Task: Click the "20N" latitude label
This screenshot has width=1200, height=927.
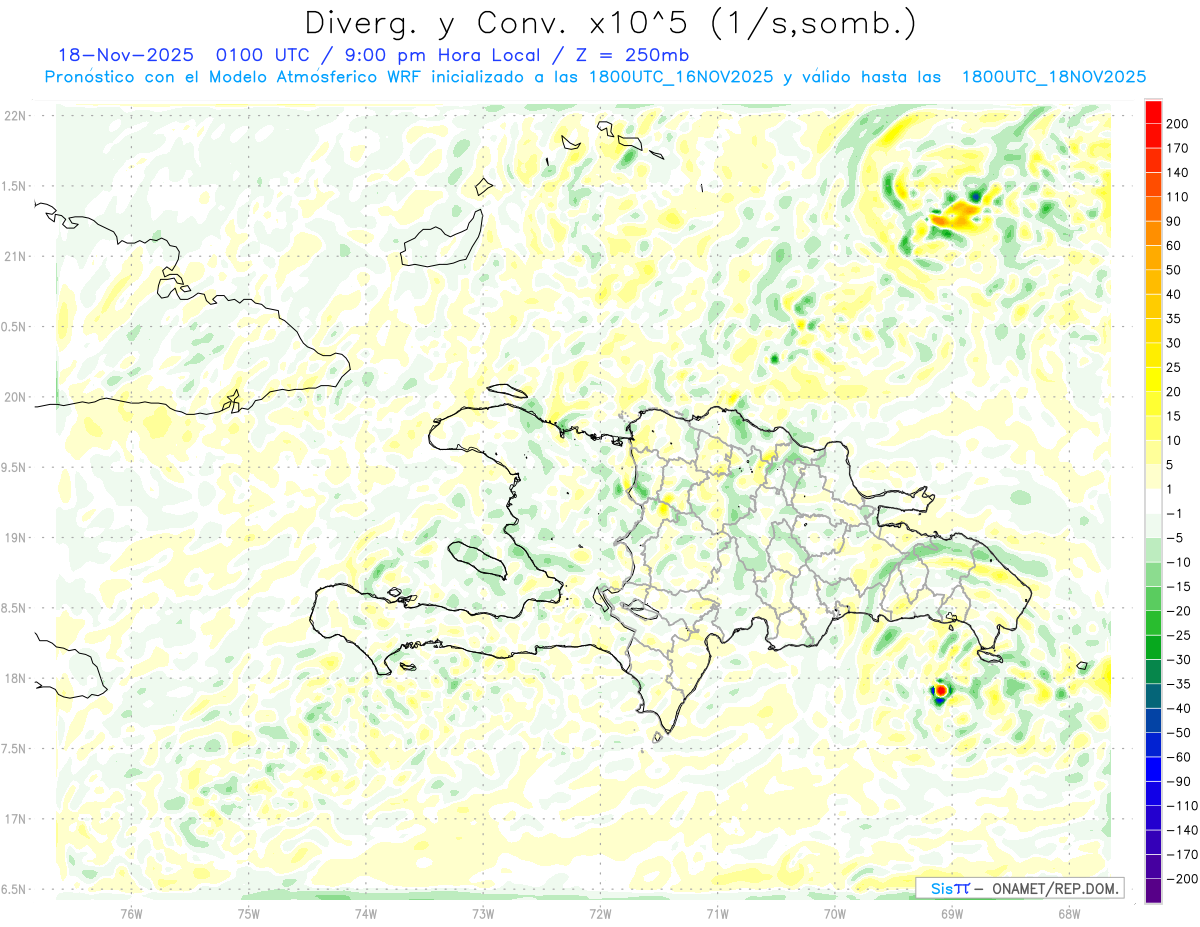Action: (16, 397)
